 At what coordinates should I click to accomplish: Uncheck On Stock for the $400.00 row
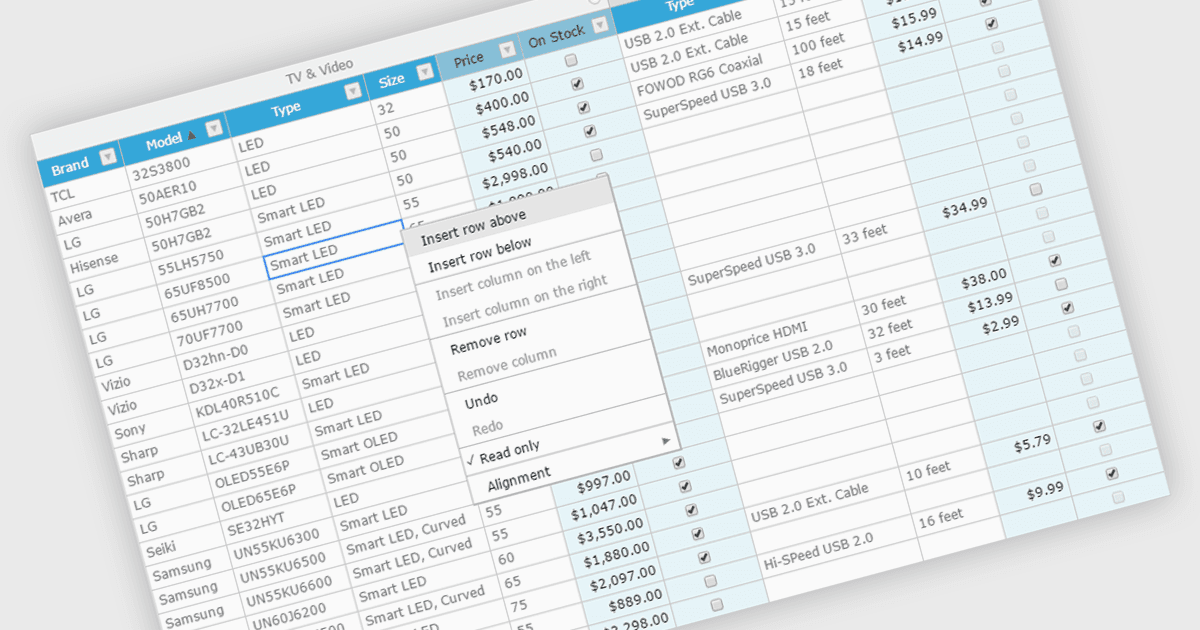577,85
